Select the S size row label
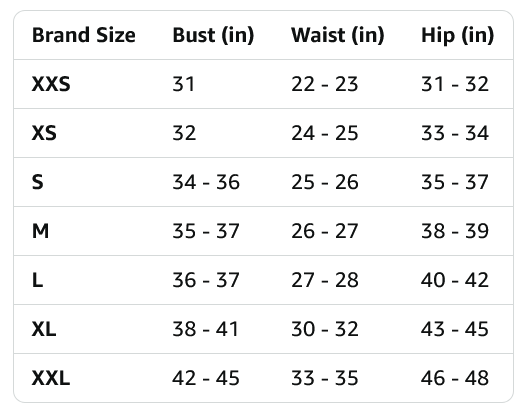 coord(37,182)
